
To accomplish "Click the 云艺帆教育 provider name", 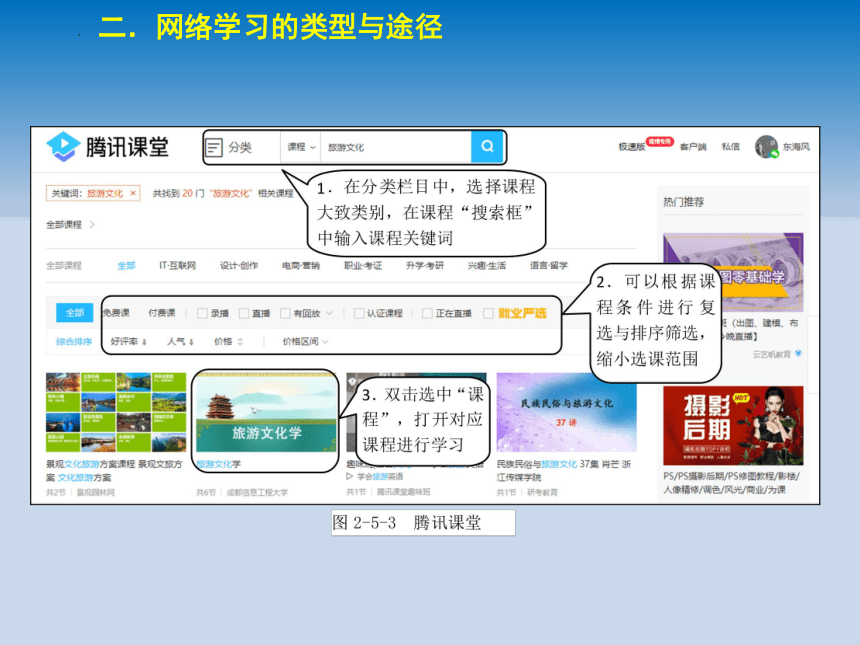I will [772, 354].
